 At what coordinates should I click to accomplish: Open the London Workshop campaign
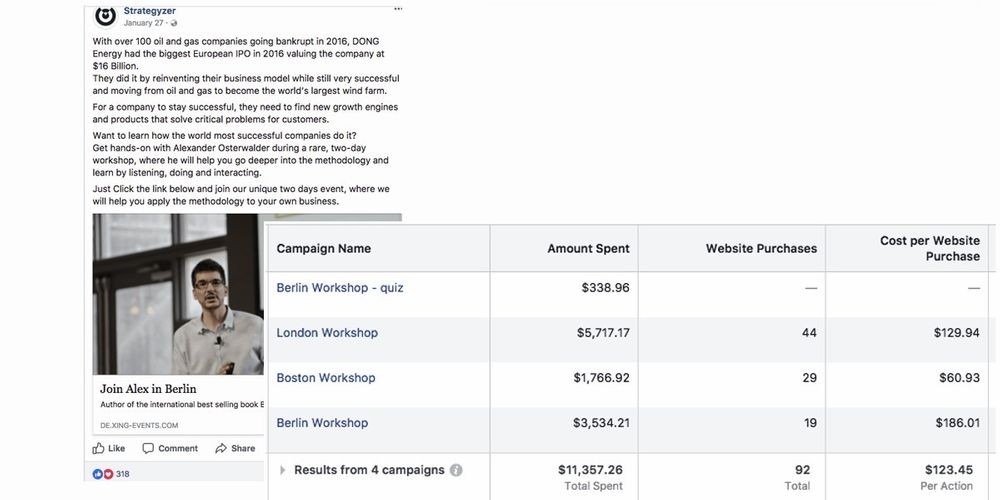pyautogui.click(x=327, y=333)
